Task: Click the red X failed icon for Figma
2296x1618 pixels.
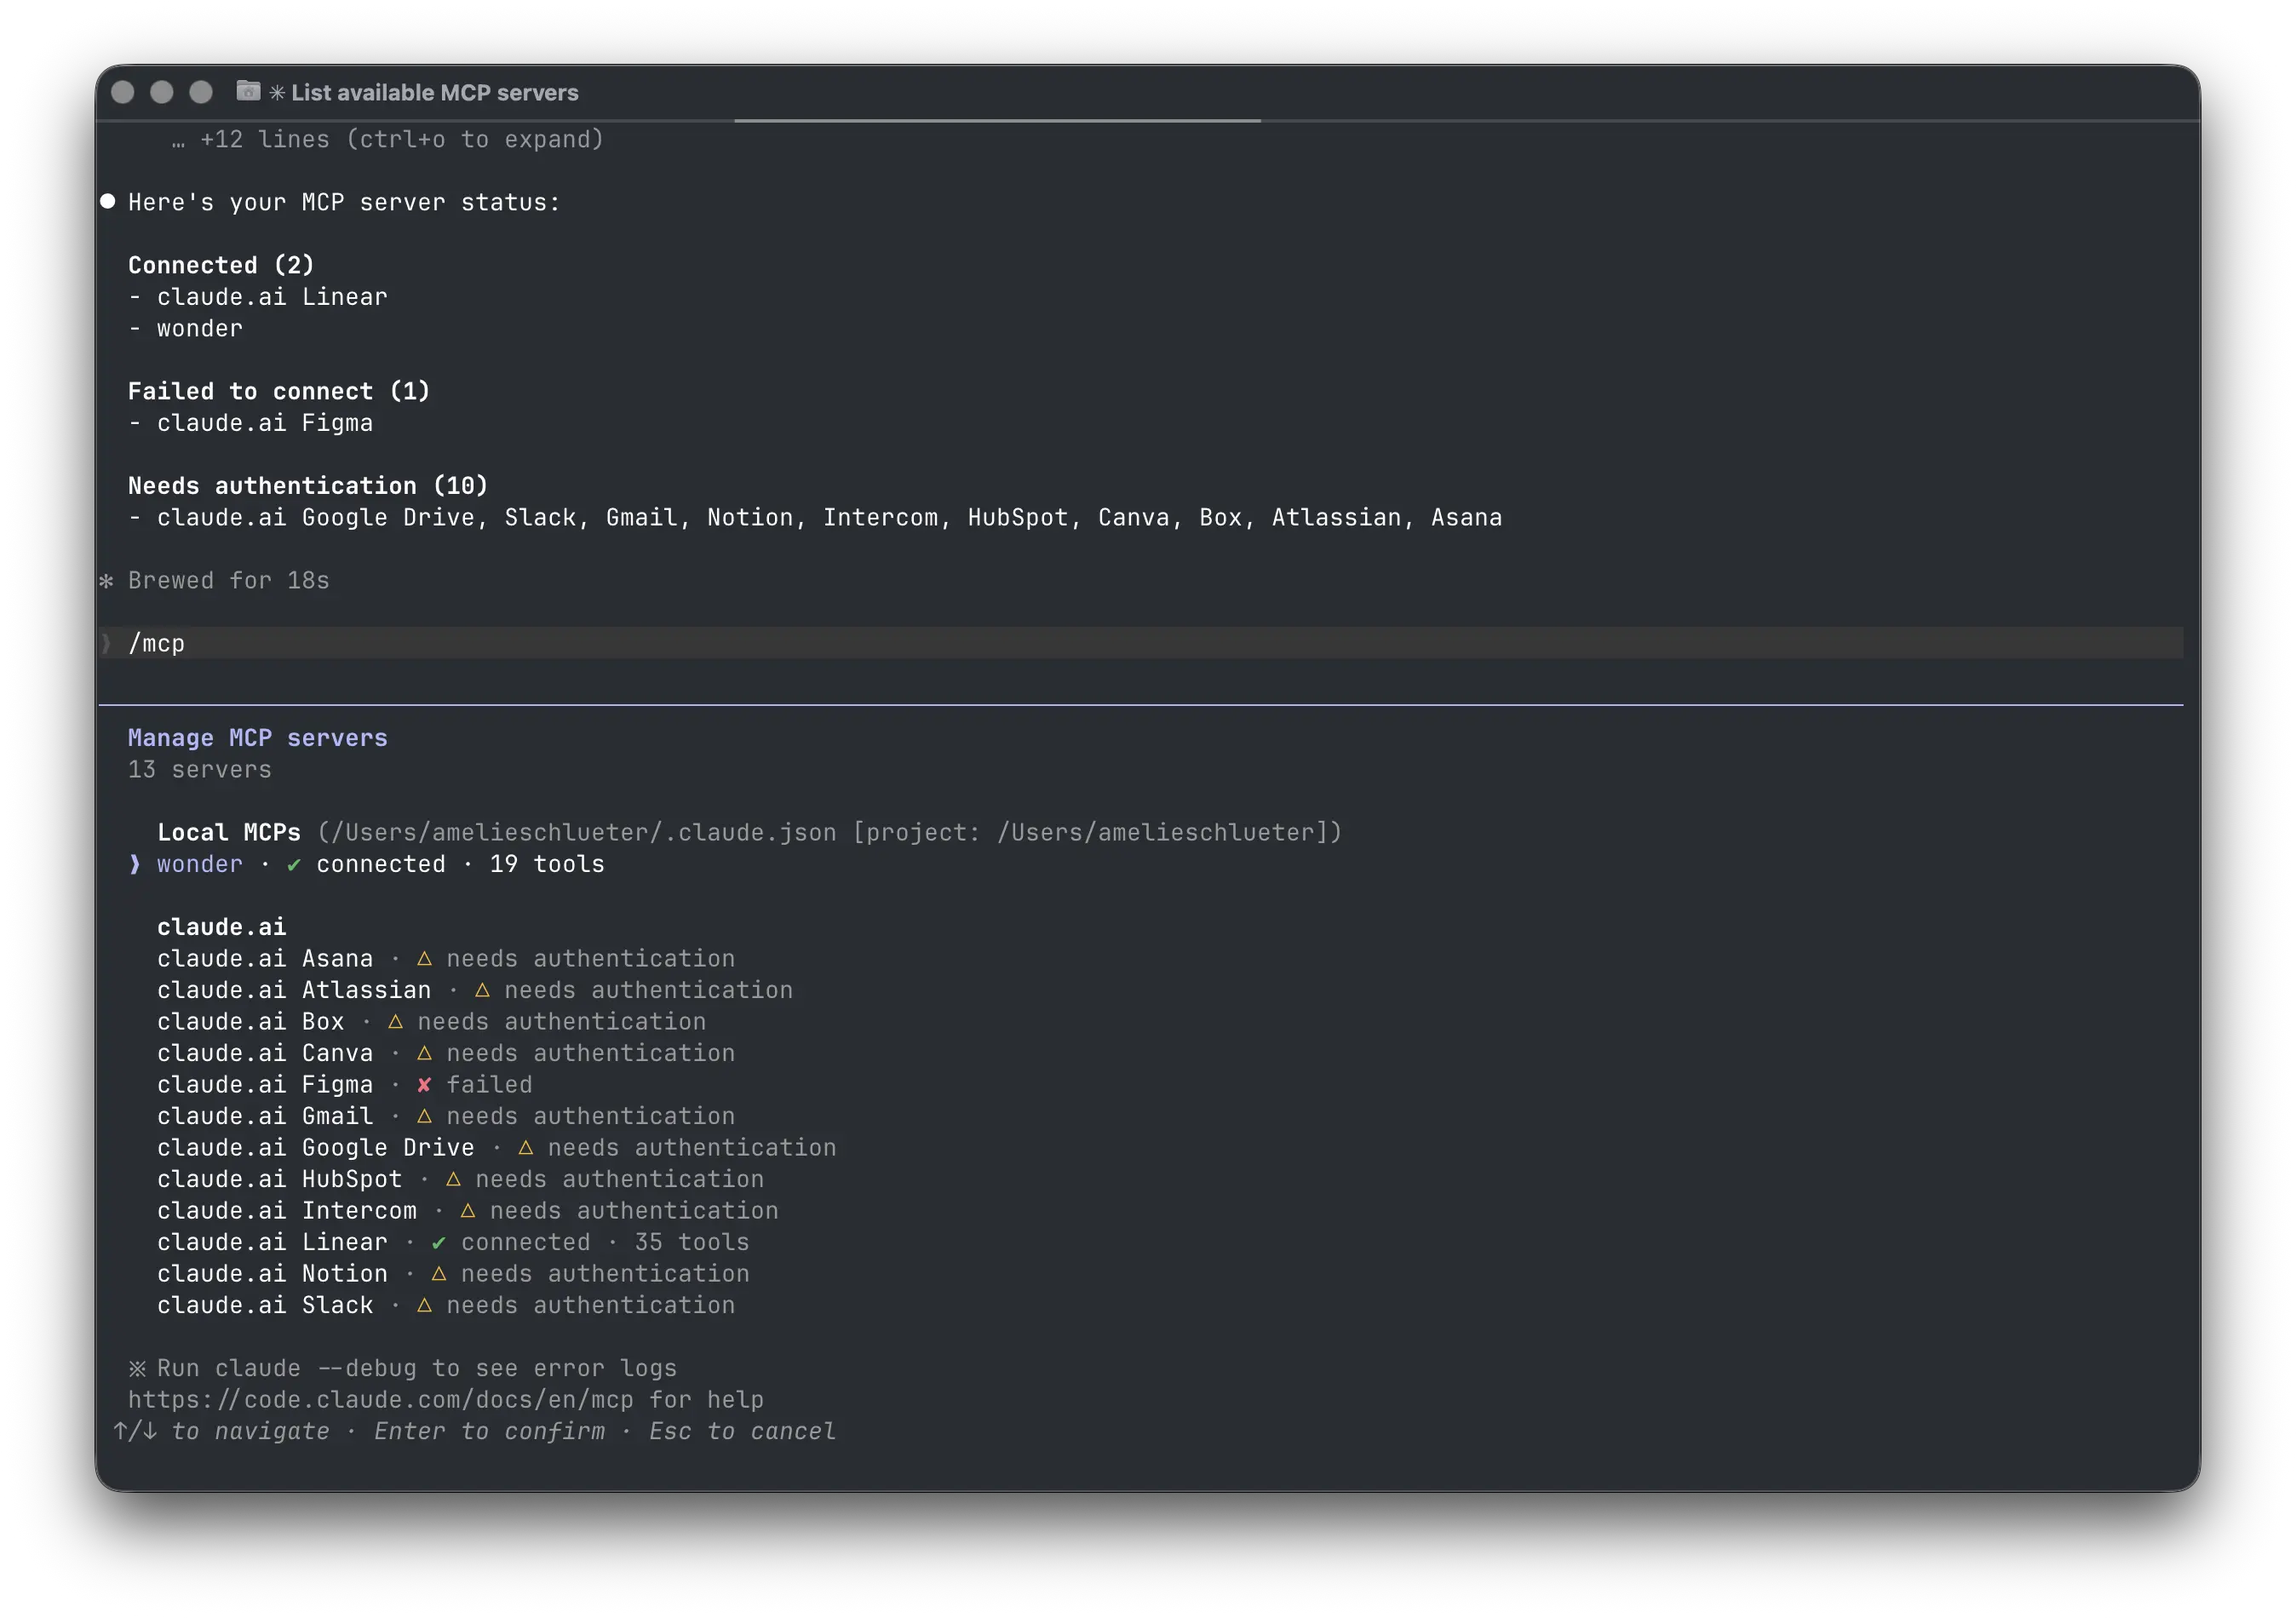Action: (424, 1084)
